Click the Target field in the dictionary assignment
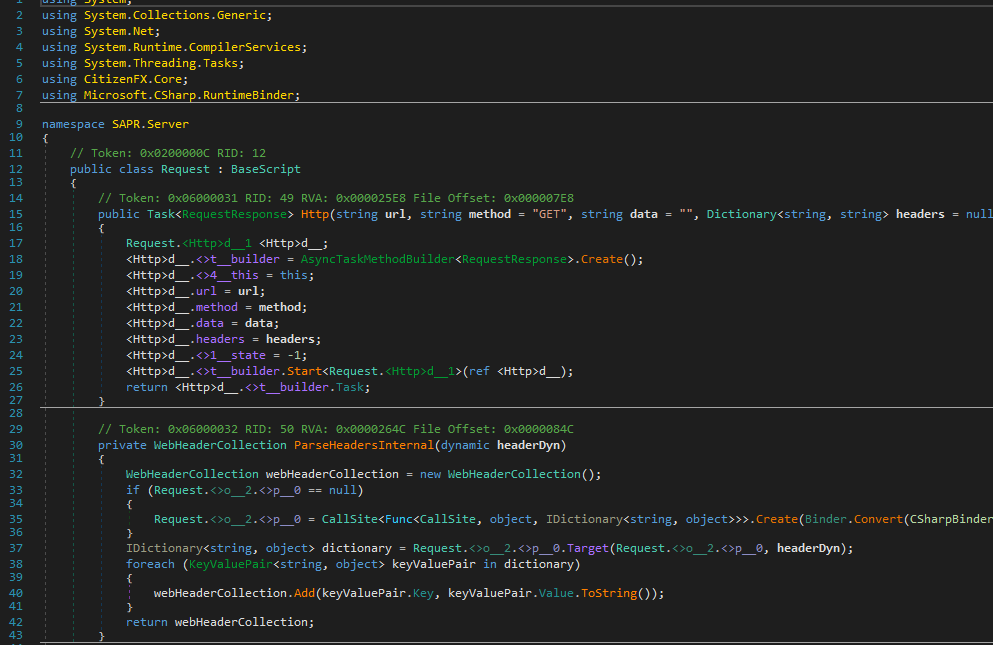Screen dimensions: 993x645 587,548
